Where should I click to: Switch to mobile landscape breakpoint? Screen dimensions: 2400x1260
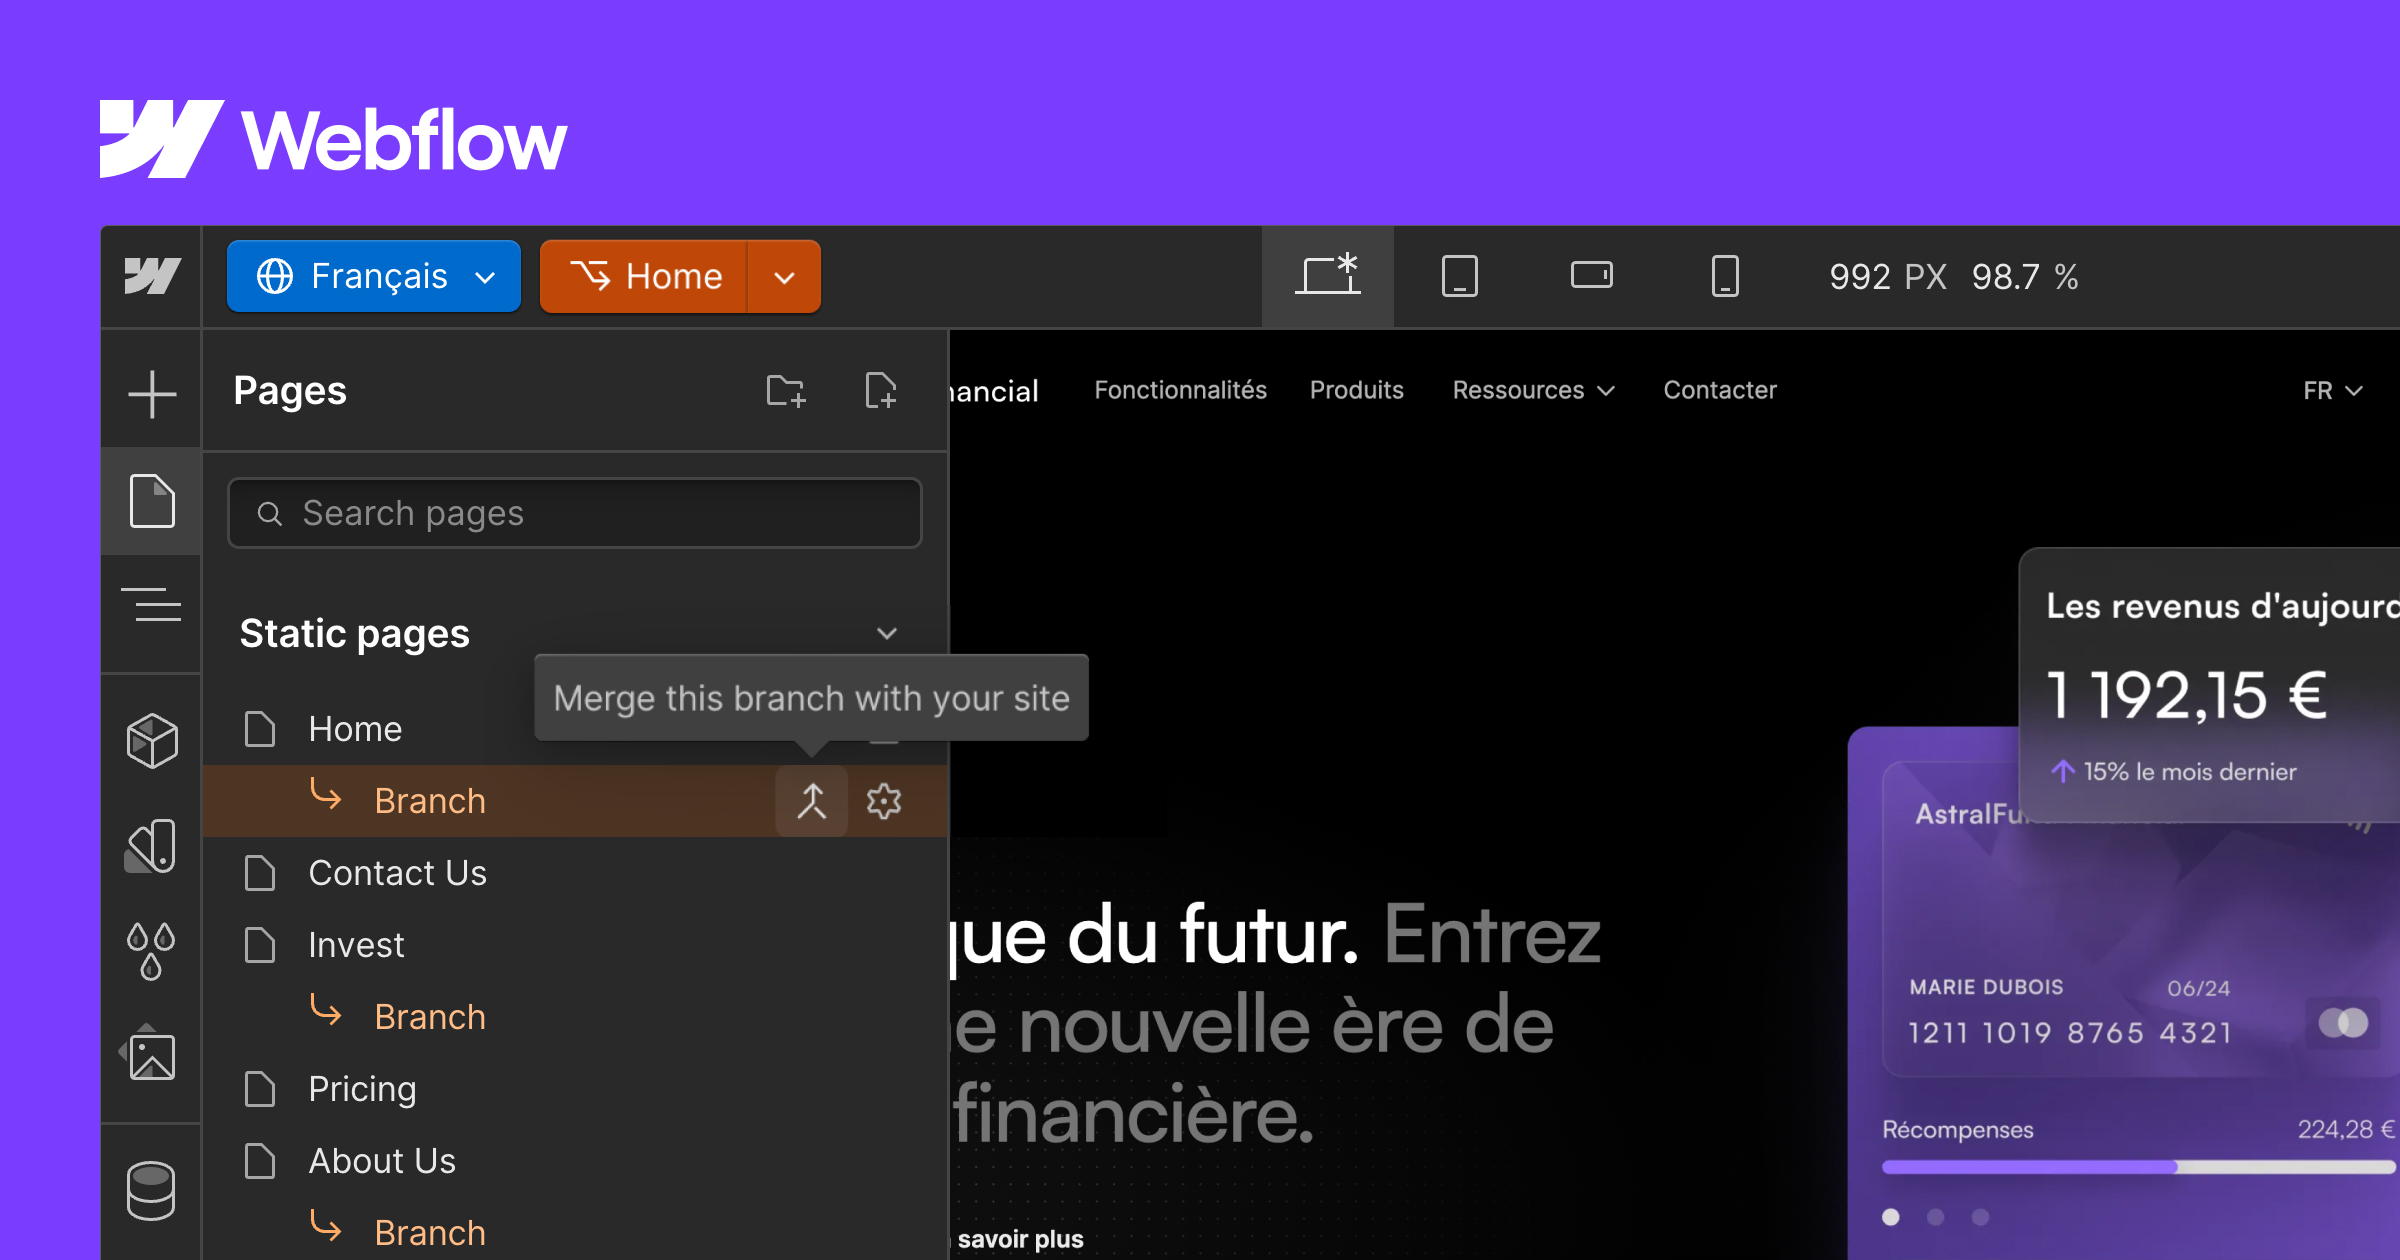[x=1592, y=276]
